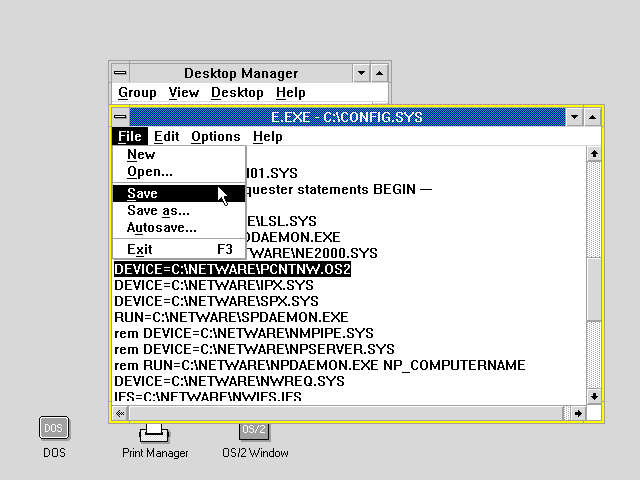Maximize the E.EXE editor window
Screen dimensions: 640x480
(592, 118)
